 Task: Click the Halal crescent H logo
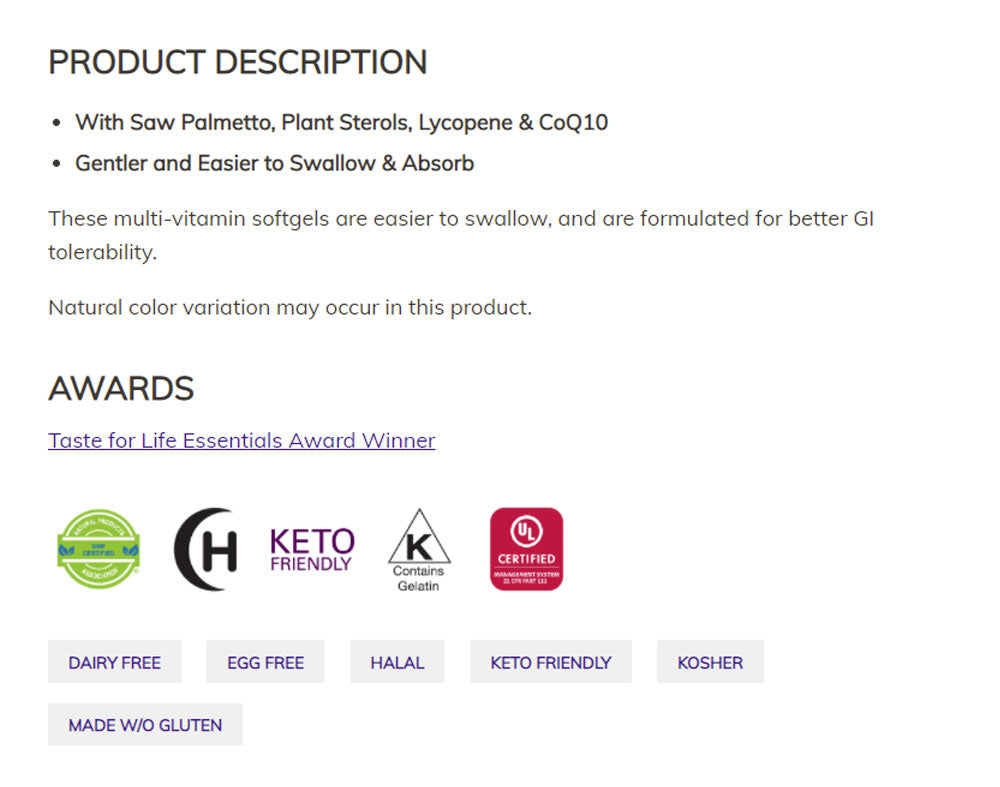click(x=205, y=549)
